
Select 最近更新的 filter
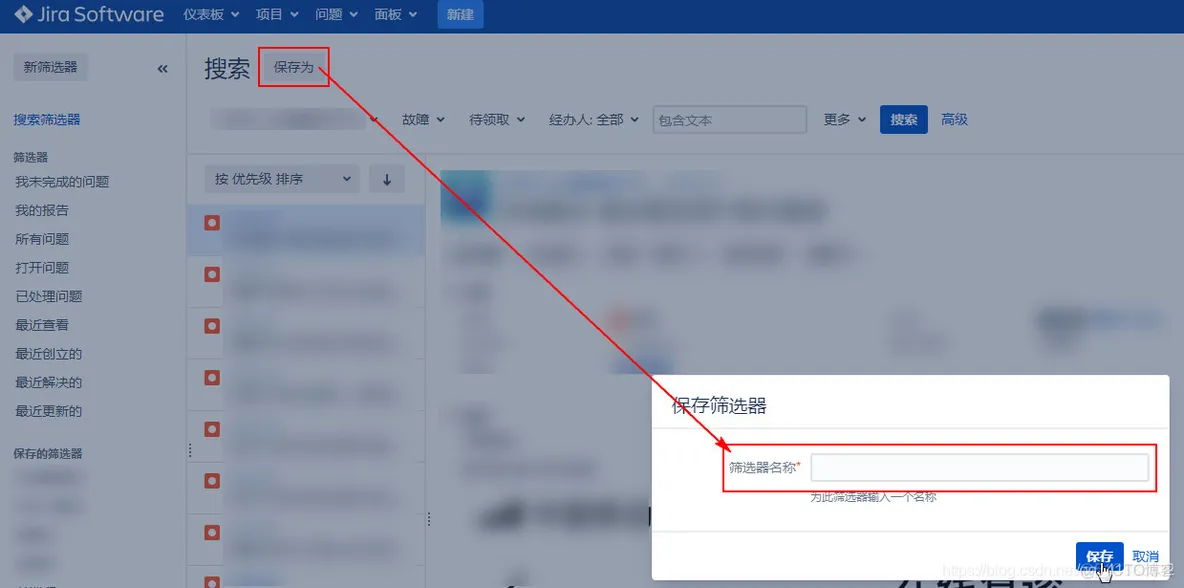coord(48,411)
